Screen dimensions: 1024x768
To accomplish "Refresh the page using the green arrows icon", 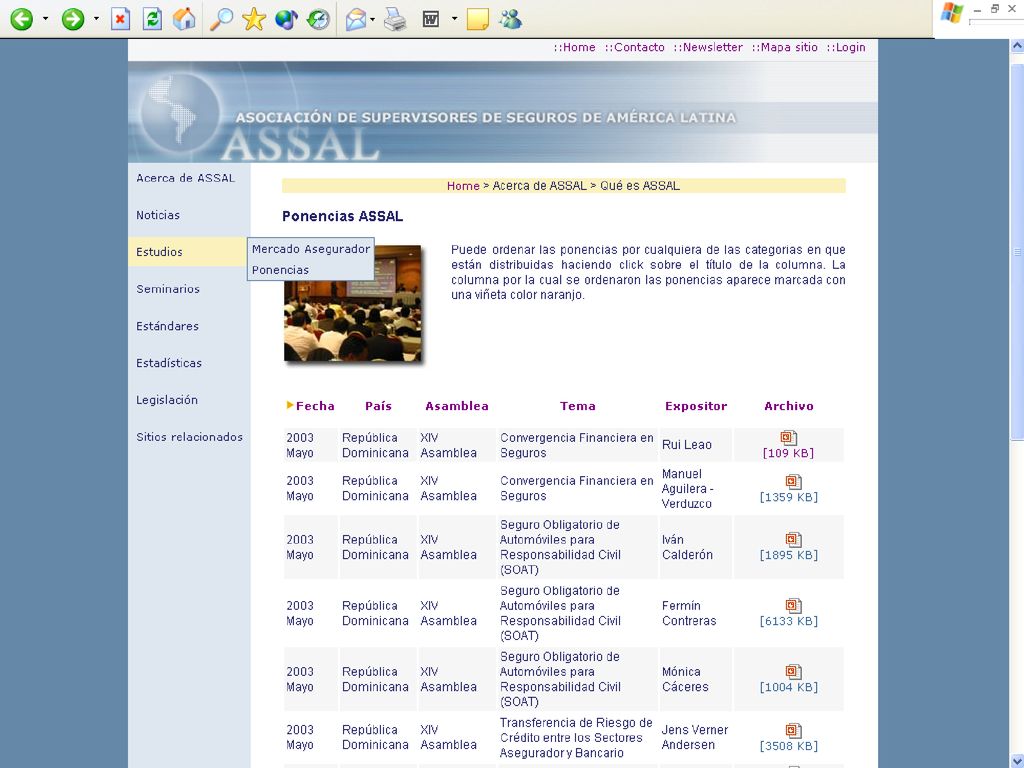I will pos(152,19).
